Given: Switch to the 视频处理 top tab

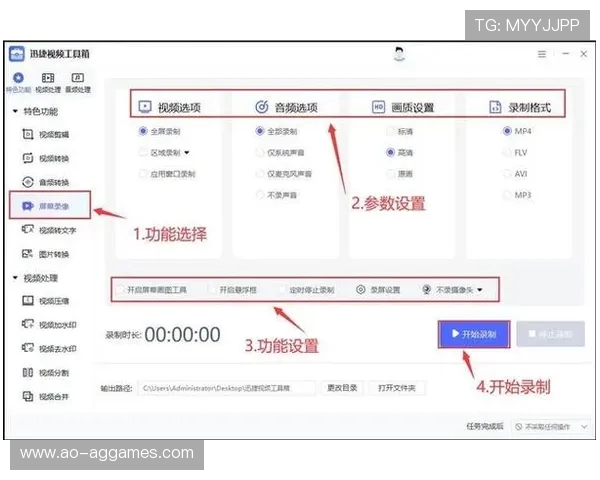Looking at the screenshot, I should [x=47, y=82].
